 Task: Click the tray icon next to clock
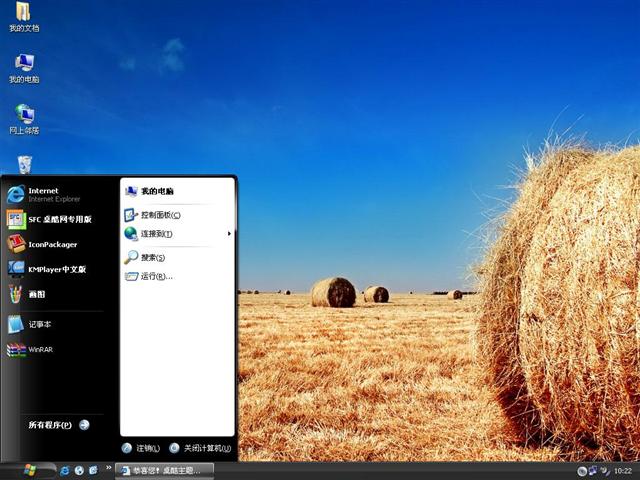605,471
